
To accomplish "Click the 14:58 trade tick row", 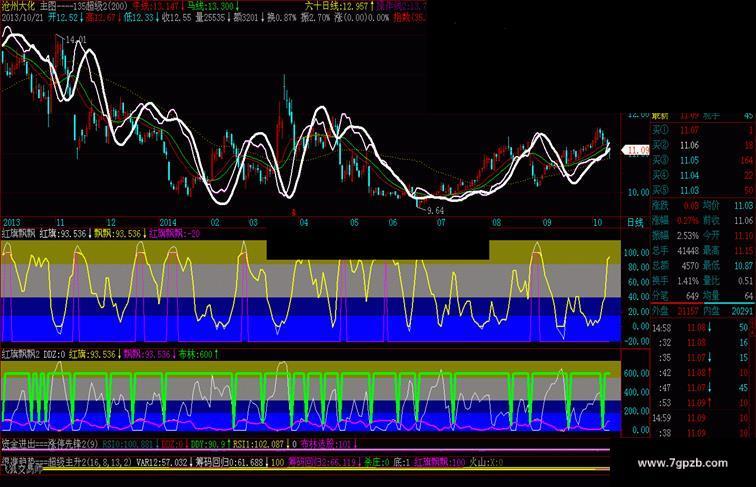I will click(x=703, y=328).
